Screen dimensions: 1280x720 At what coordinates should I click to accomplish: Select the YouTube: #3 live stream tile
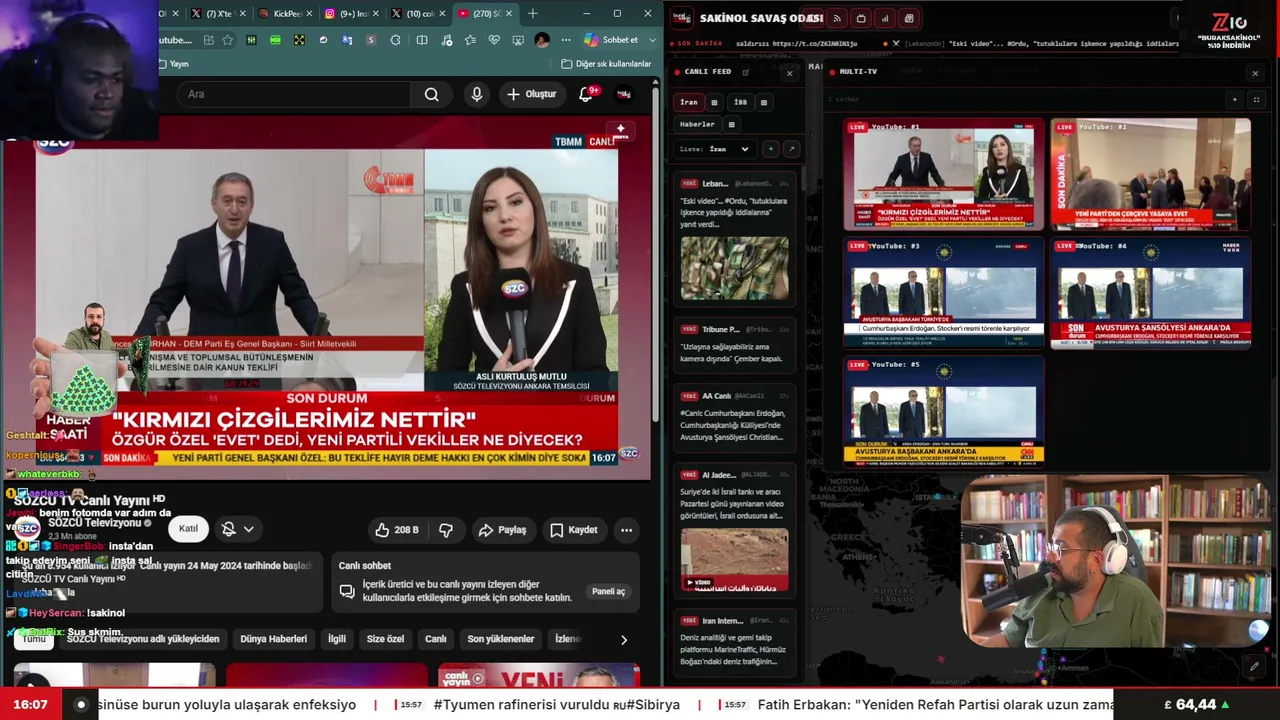944,293
